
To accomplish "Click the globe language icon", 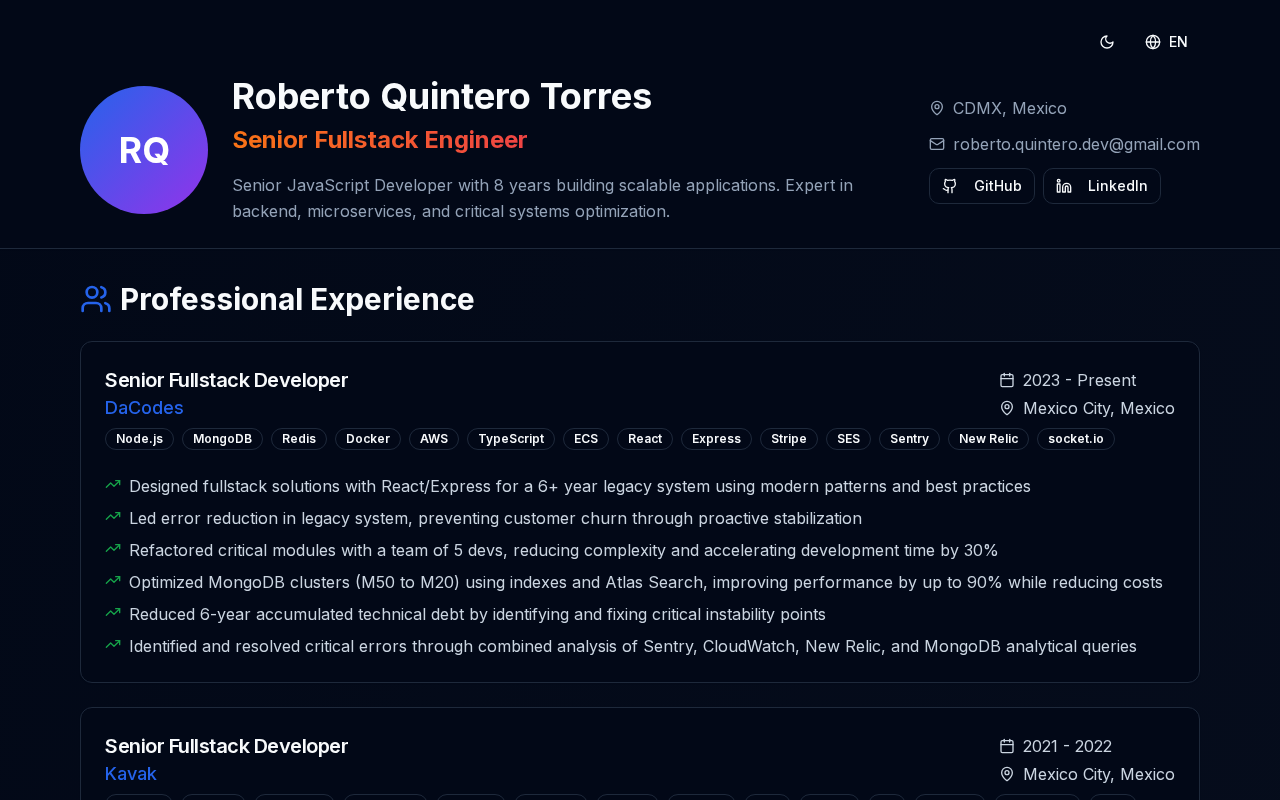I will pos(1153,42).
